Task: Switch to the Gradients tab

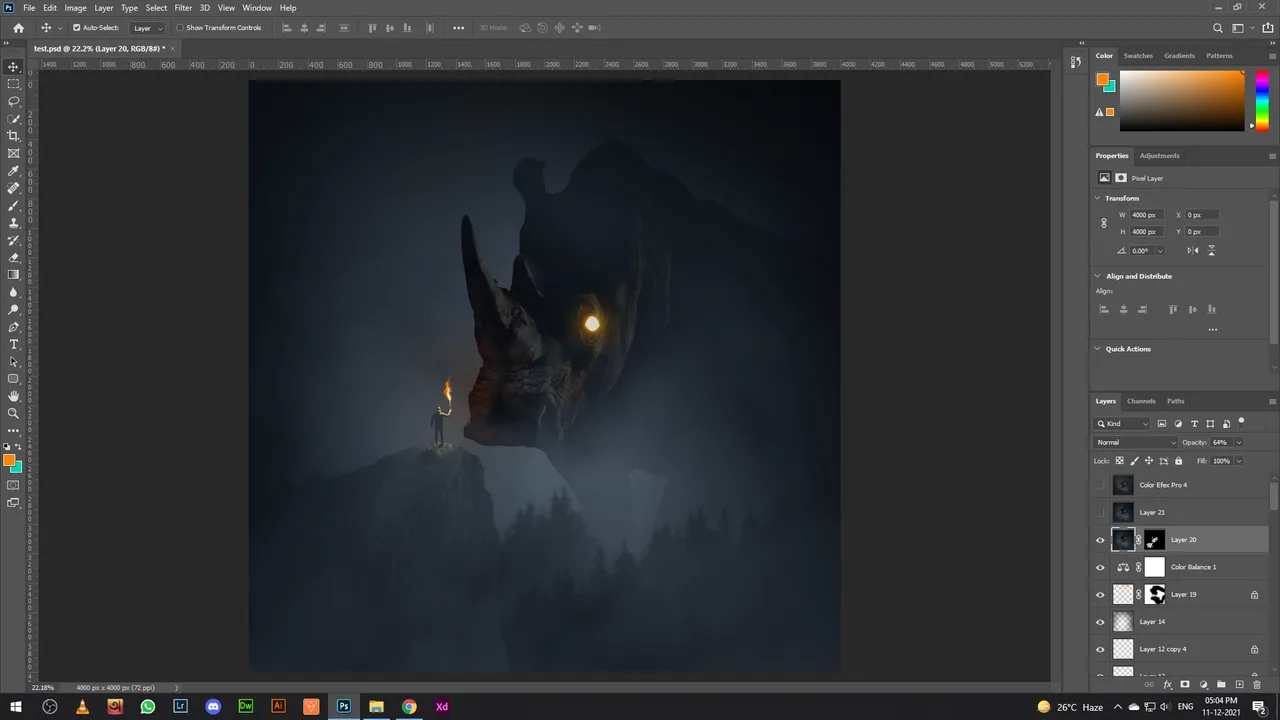Action: click(x=1179, y=56)
